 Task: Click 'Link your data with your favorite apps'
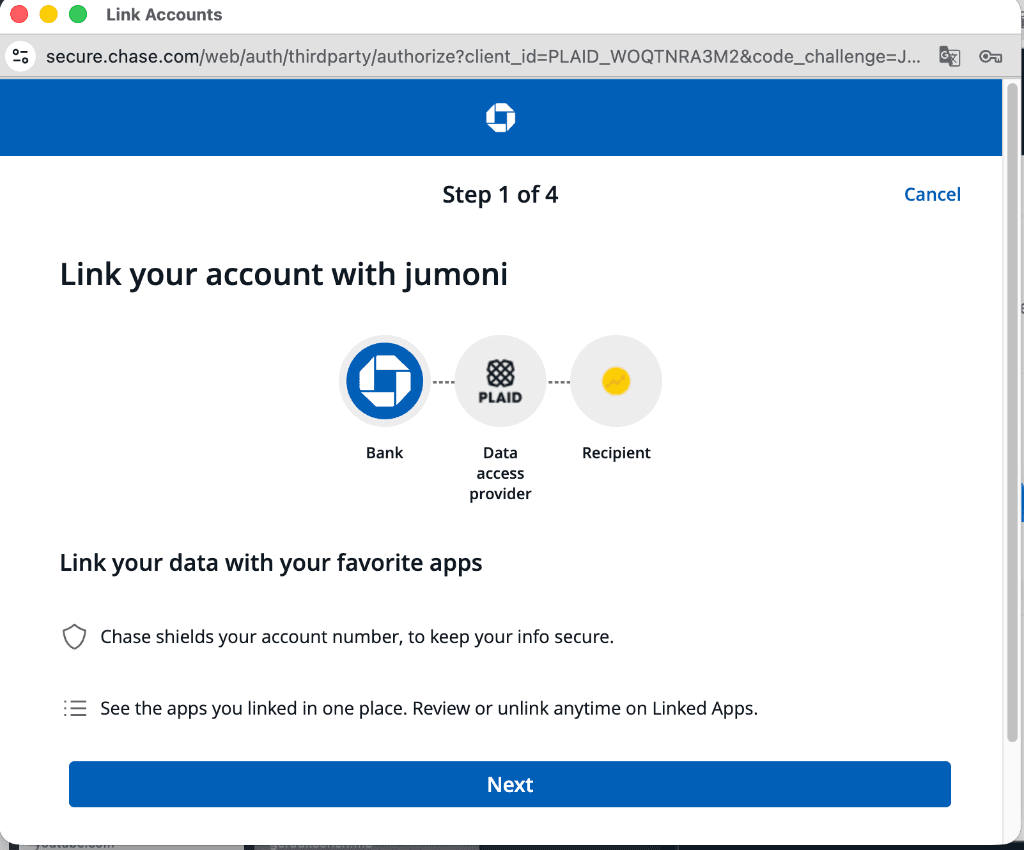click(x=271, y=563)
